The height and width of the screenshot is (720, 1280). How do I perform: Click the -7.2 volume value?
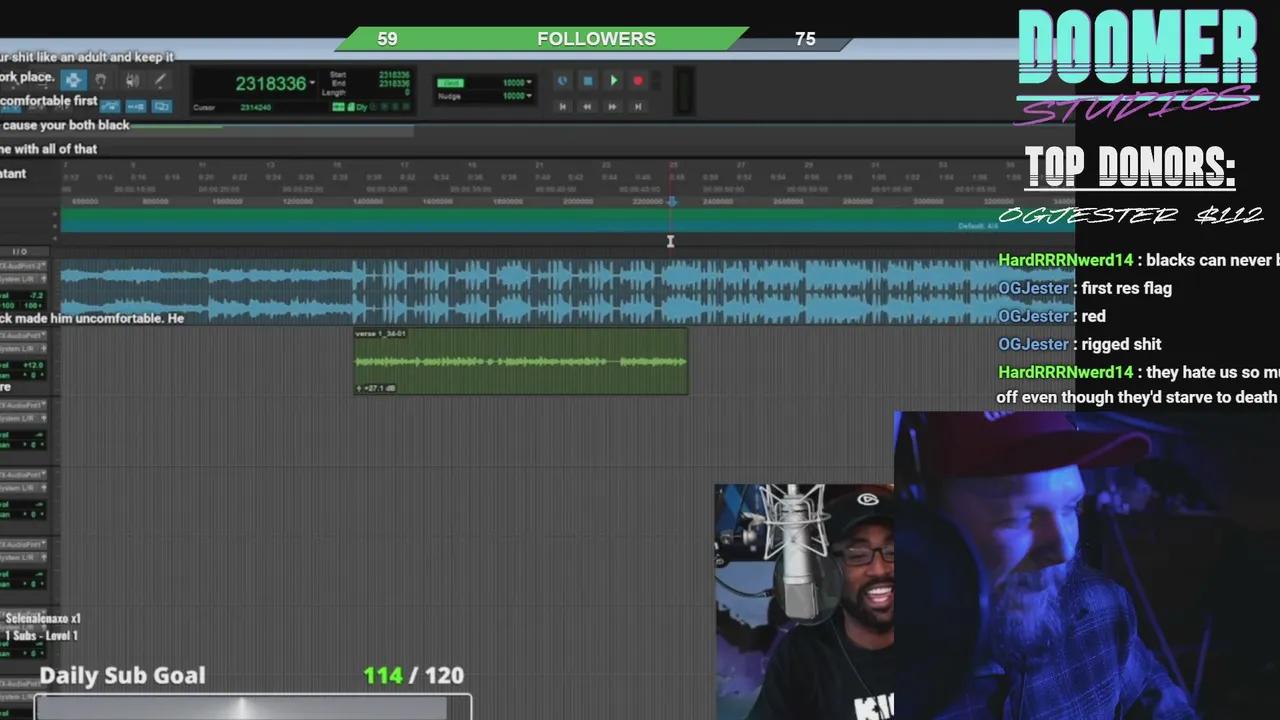click(x=36, y=296)
